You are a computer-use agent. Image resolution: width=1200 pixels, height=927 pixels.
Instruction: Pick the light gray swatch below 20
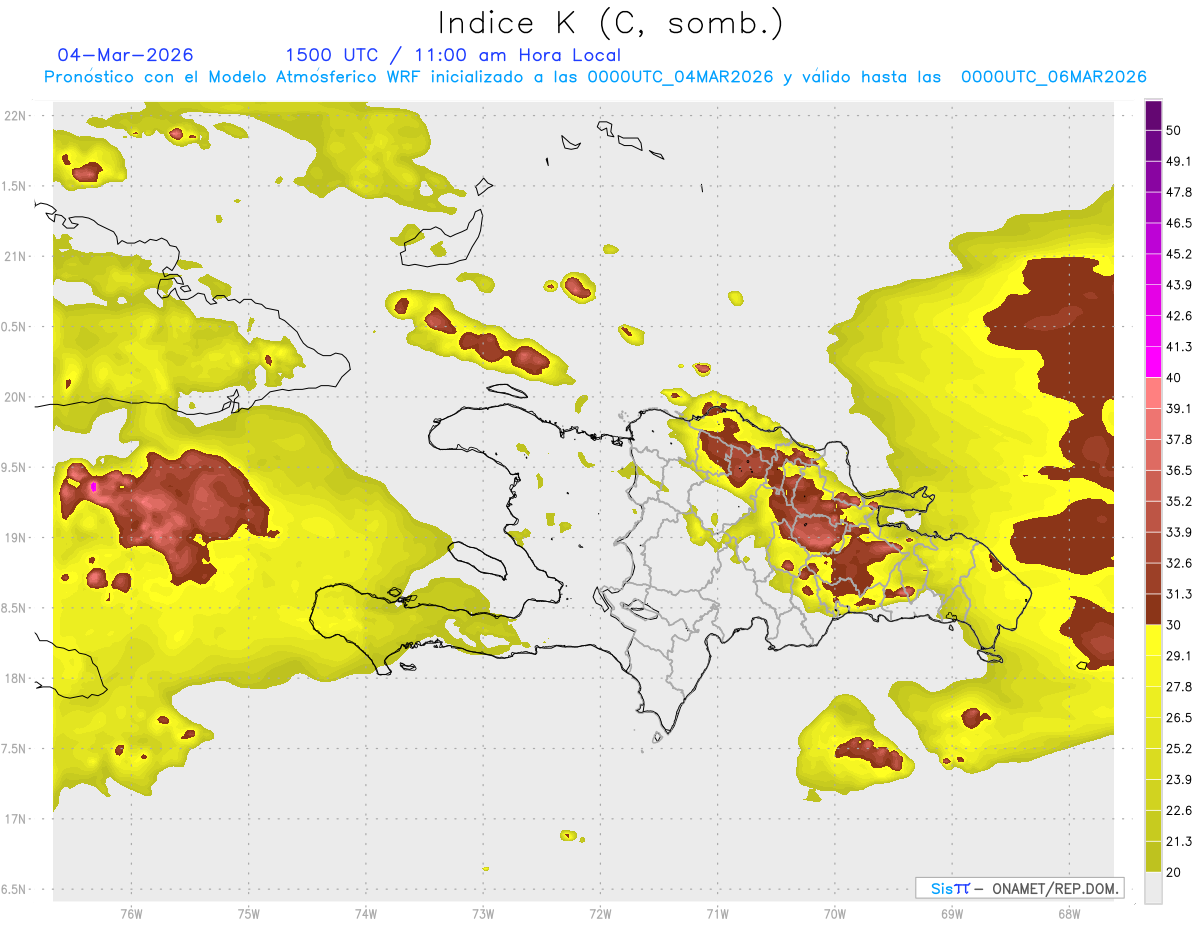point(1153,888)
